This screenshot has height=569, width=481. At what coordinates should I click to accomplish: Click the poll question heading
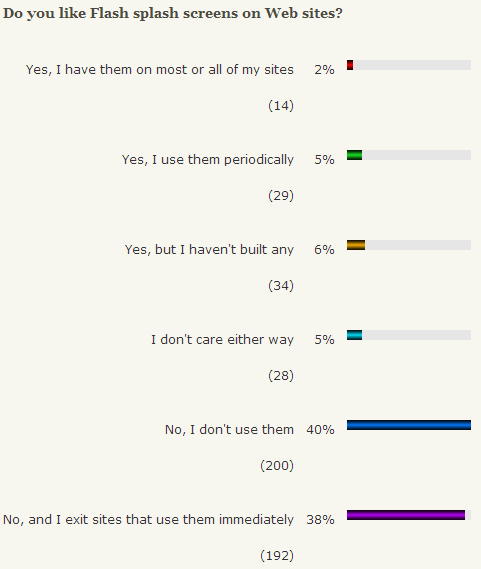click(173, 14)
